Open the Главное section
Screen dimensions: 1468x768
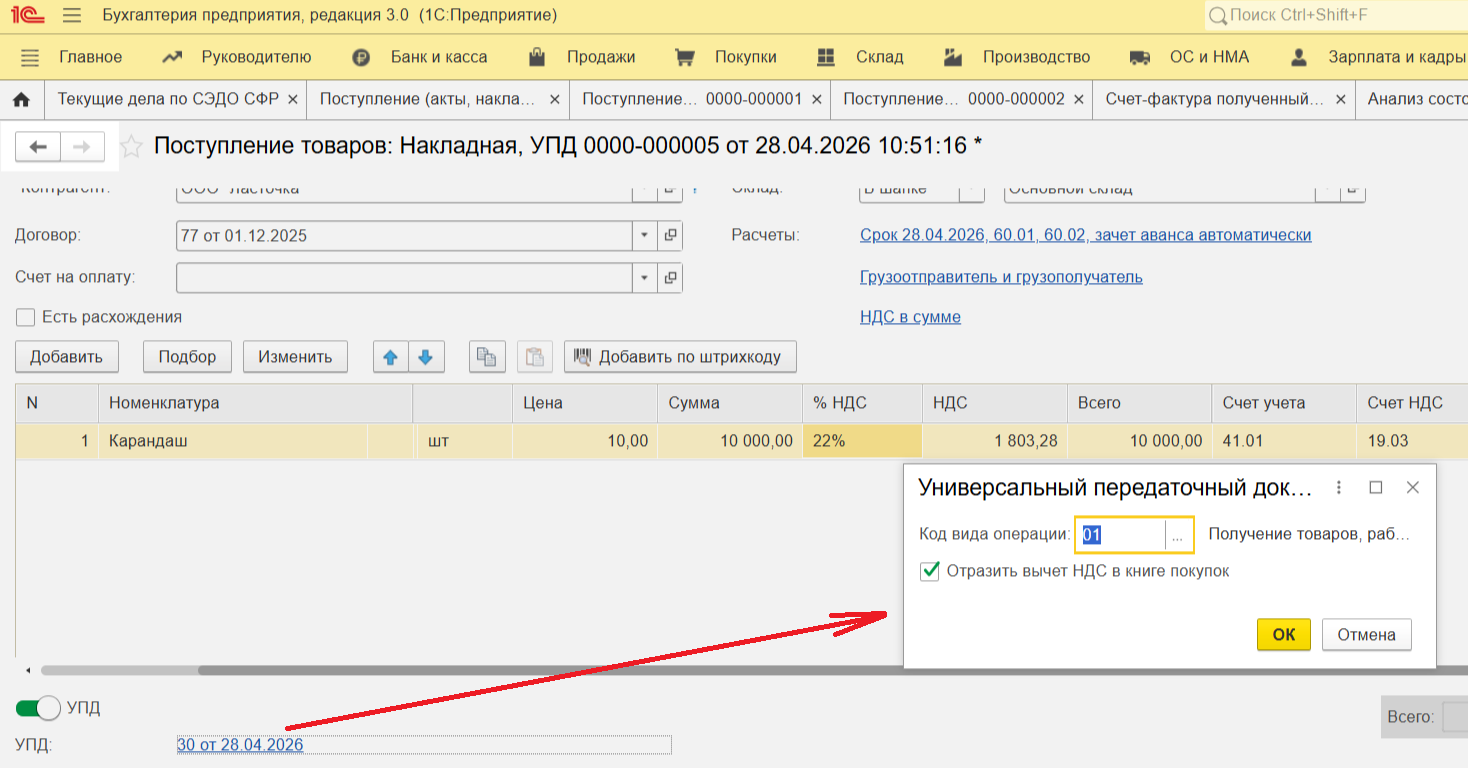click(x=90, y=57)
